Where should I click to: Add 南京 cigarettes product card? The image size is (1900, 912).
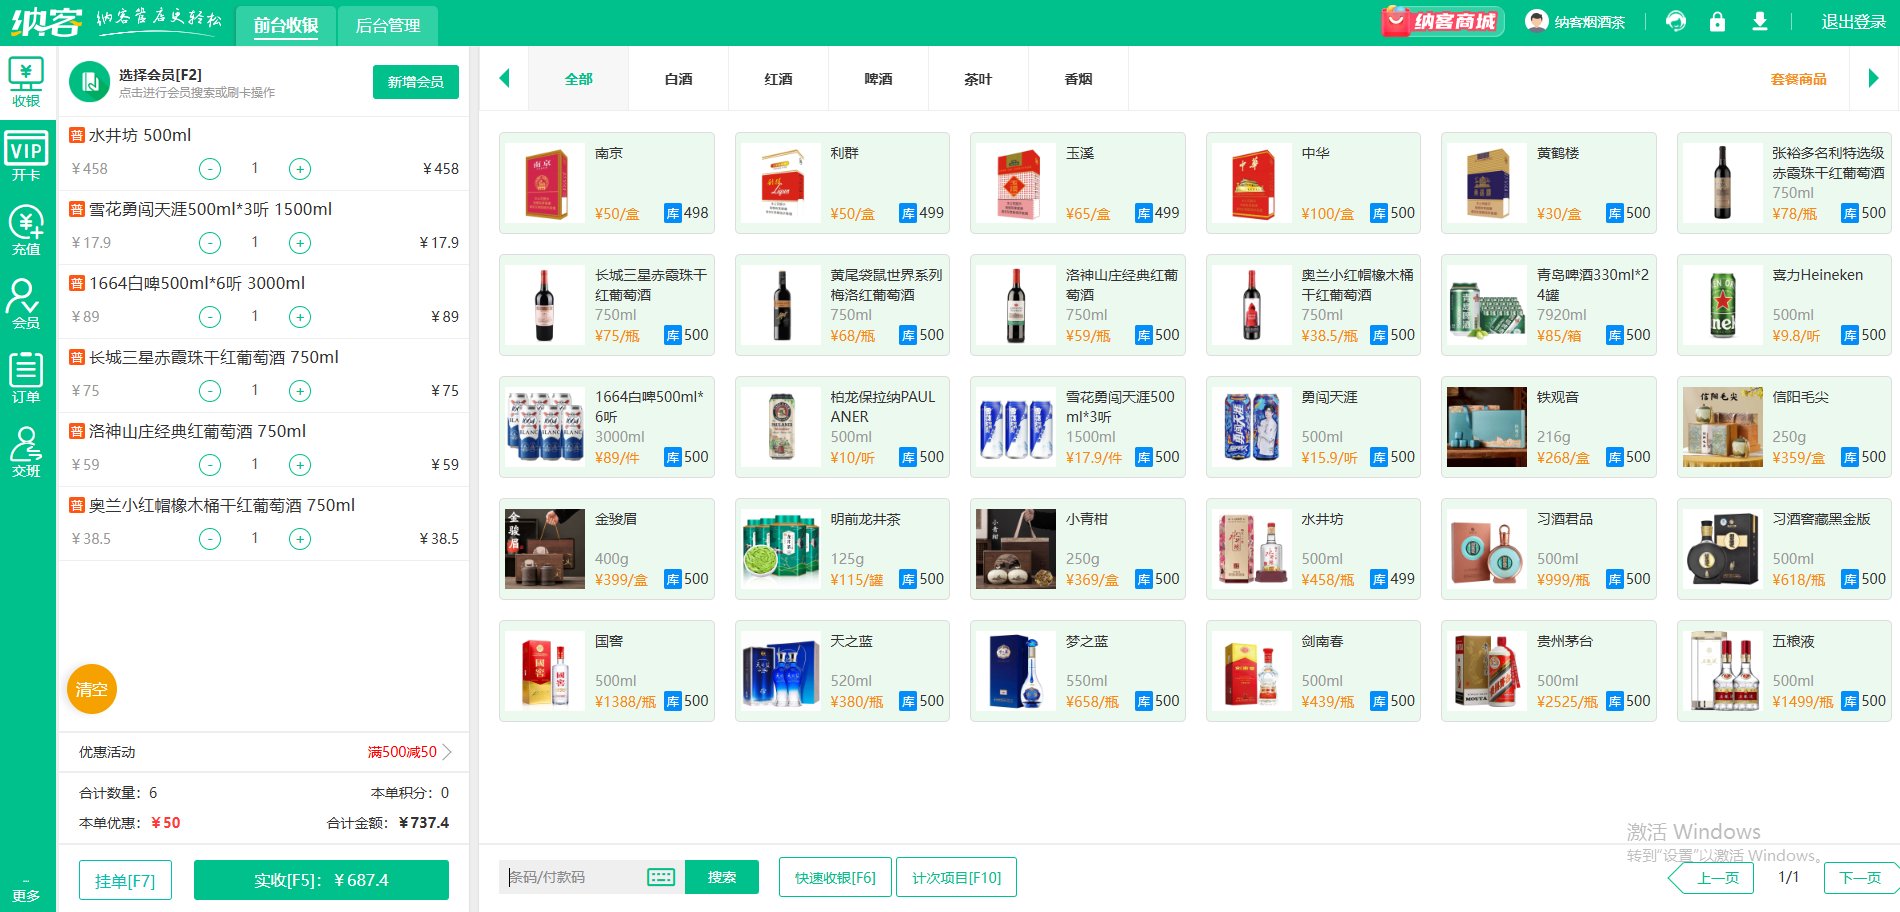(607, 183)
